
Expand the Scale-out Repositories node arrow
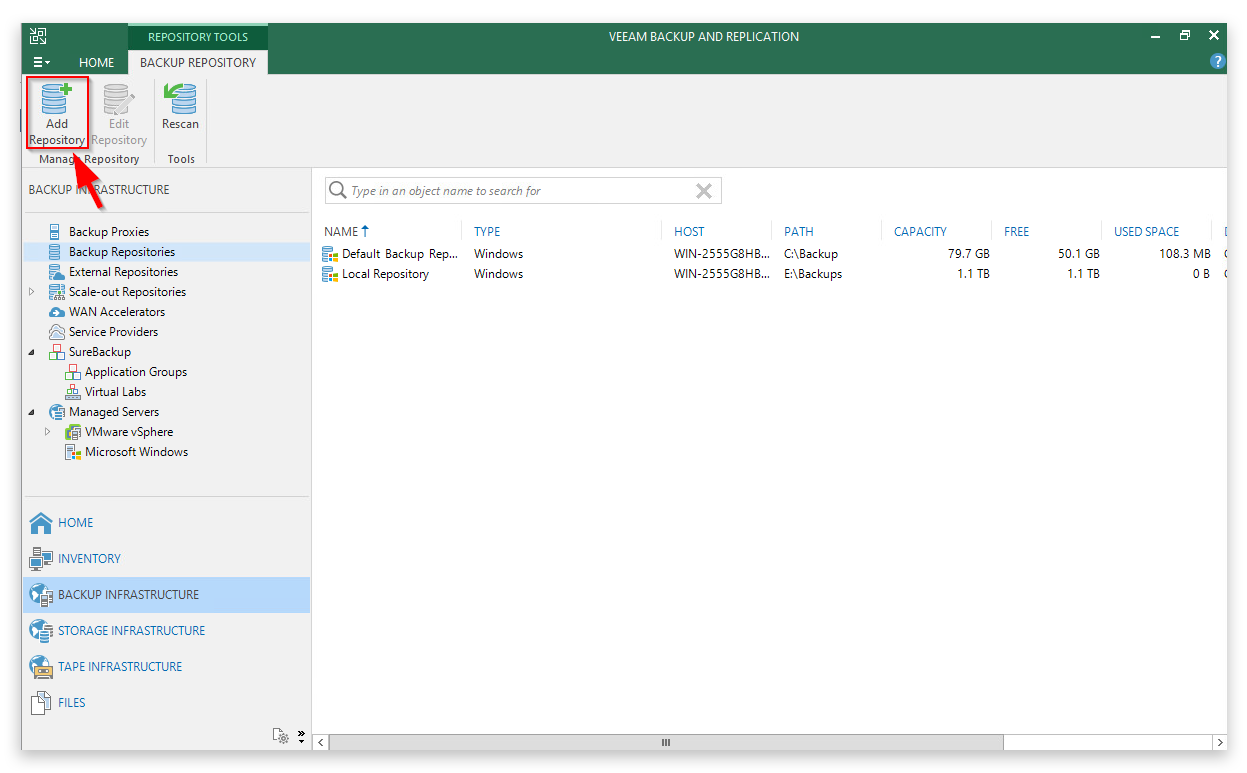point(32,292)
